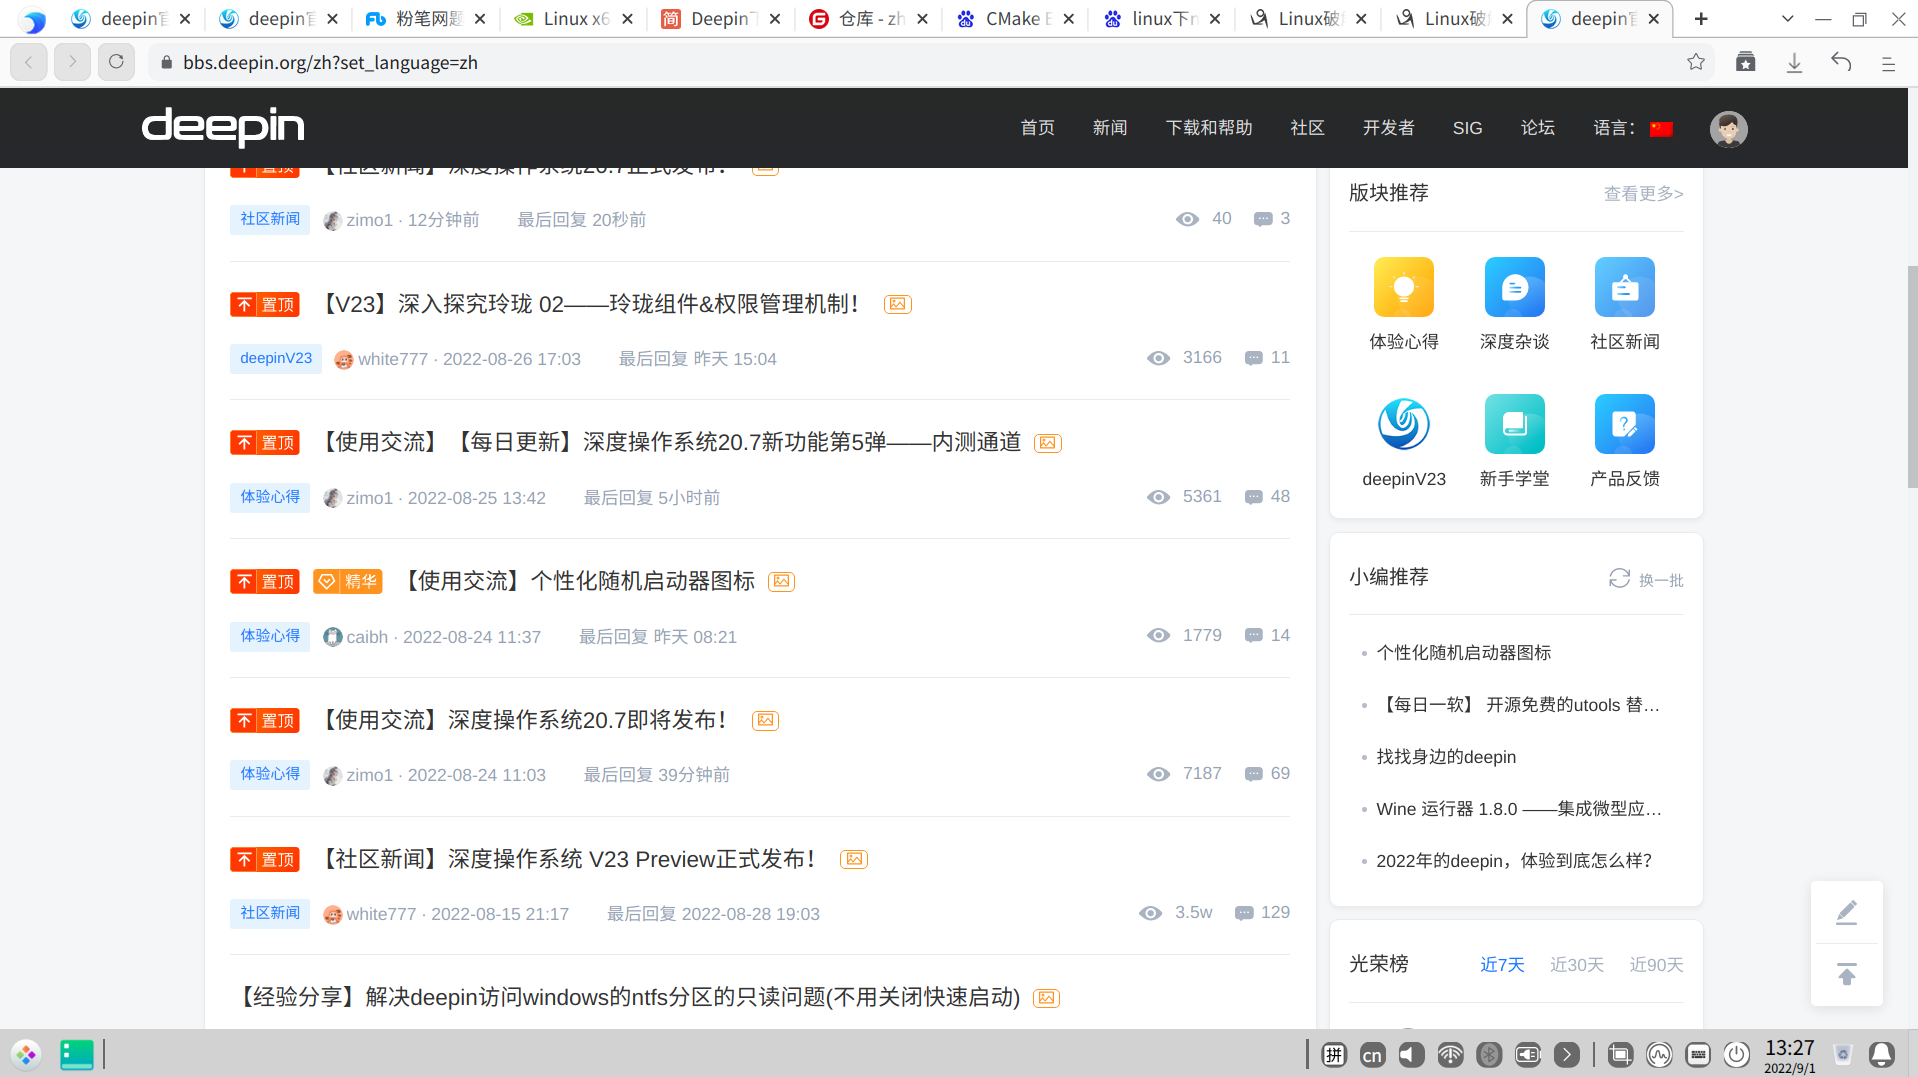Open the deepin launcher in the taskbar
Viewport: 1918px width, 1077px height.
tap(26, 1054)
